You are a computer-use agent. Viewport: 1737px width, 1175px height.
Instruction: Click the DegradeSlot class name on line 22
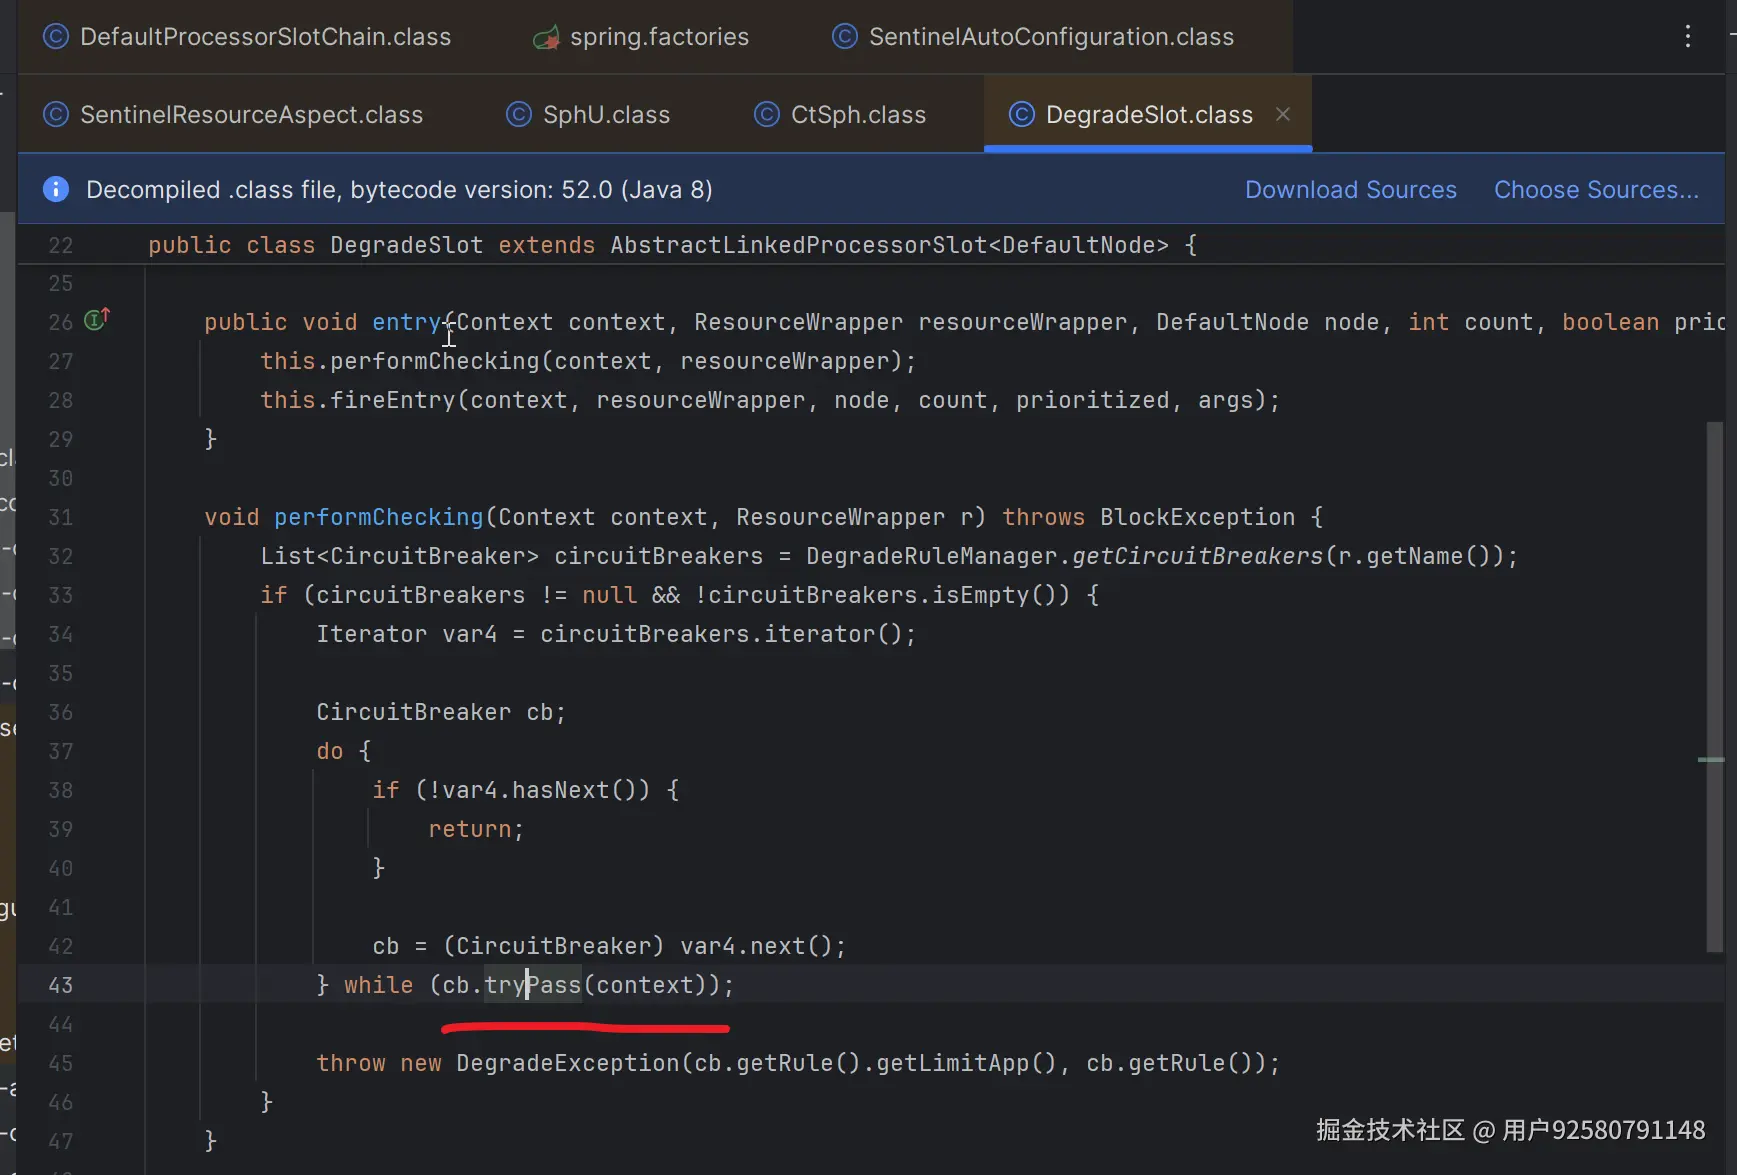click(x=407, y=245)
